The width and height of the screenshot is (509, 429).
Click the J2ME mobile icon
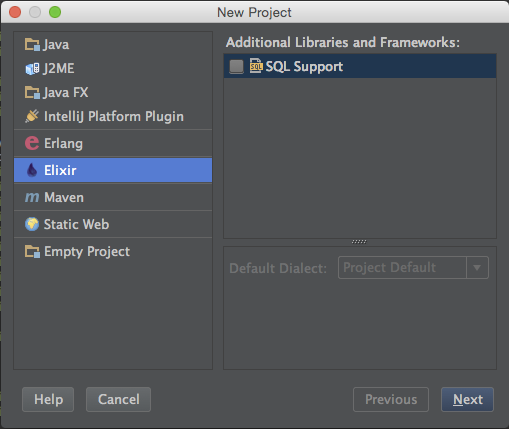coord(32,69)
